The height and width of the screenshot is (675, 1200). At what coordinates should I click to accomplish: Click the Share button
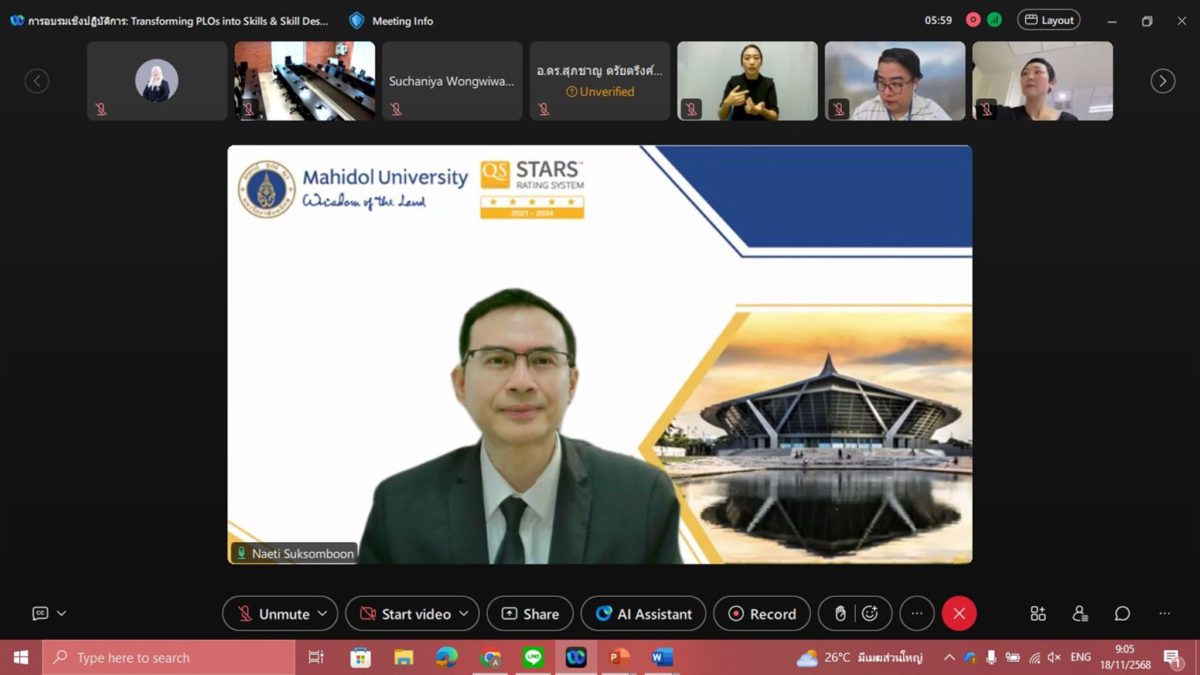pyautogui.click(x=530, y=614)
